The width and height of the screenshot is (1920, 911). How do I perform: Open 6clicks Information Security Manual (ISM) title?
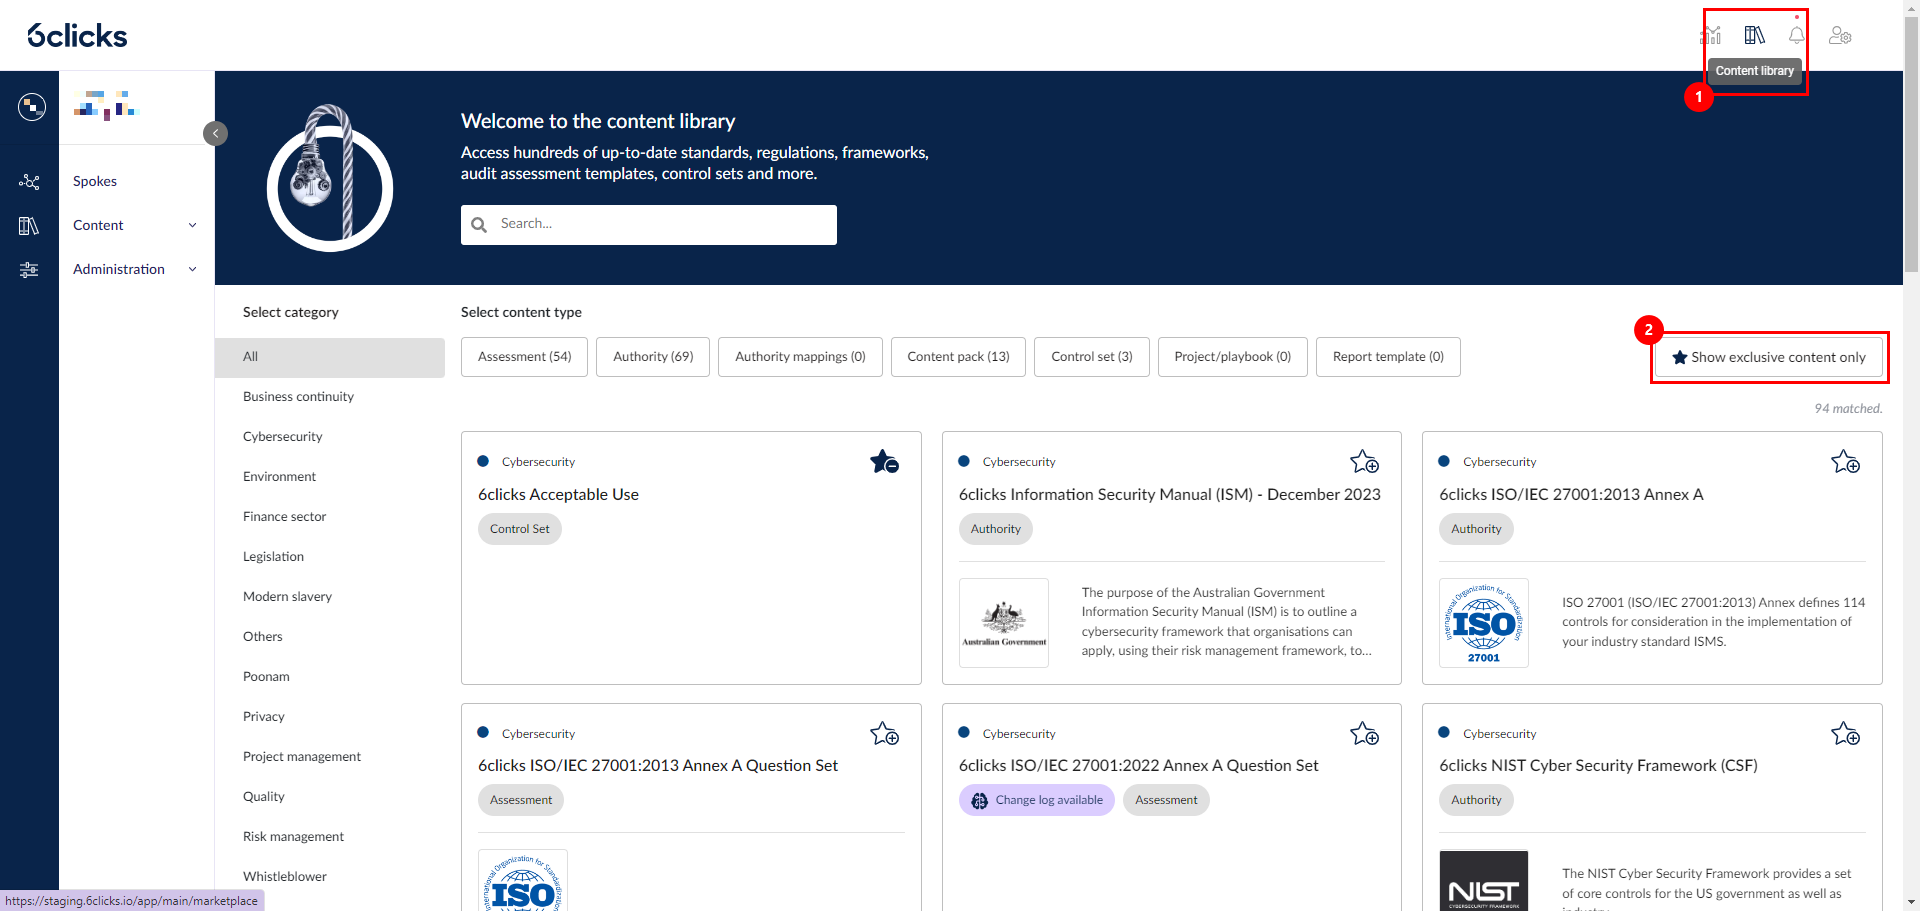pos(1169,495)
